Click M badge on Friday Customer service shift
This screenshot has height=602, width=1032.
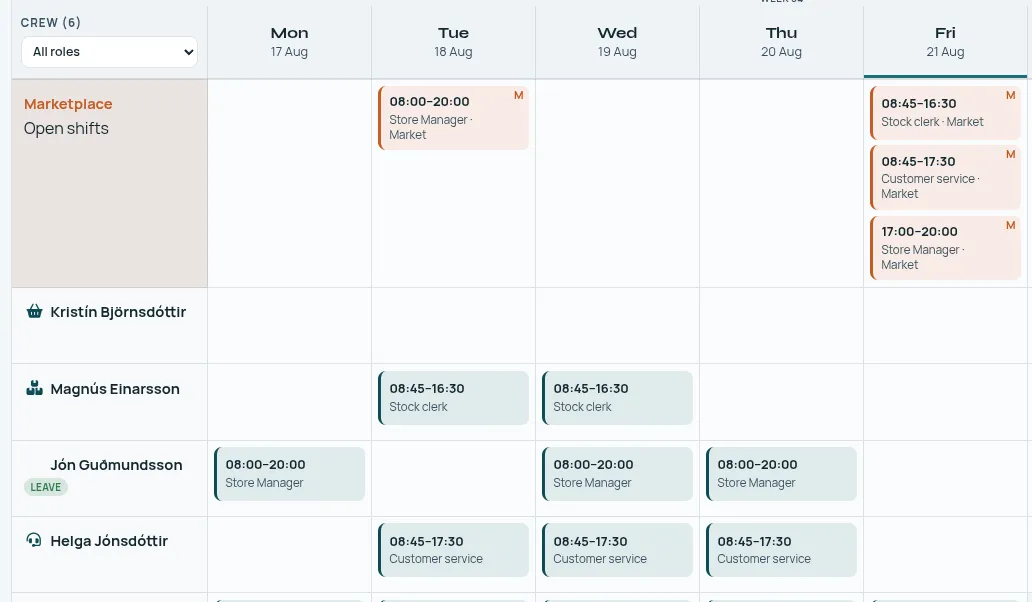[1010, 154]
